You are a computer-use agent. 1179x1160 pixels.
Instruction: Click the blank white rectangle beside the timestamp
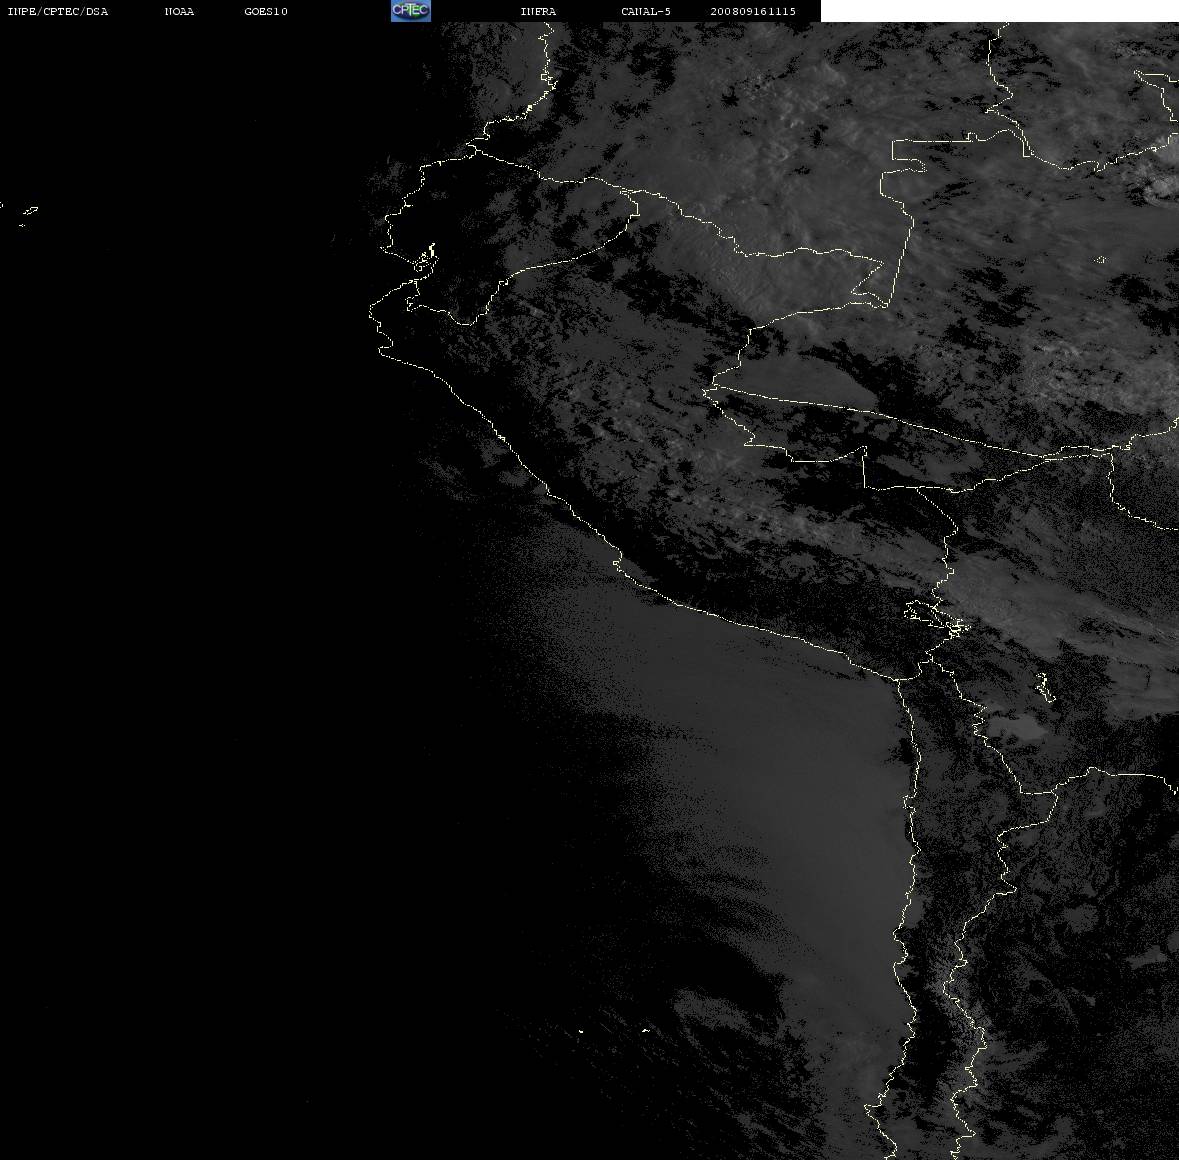pyautogui.click(x=999, y=11)
